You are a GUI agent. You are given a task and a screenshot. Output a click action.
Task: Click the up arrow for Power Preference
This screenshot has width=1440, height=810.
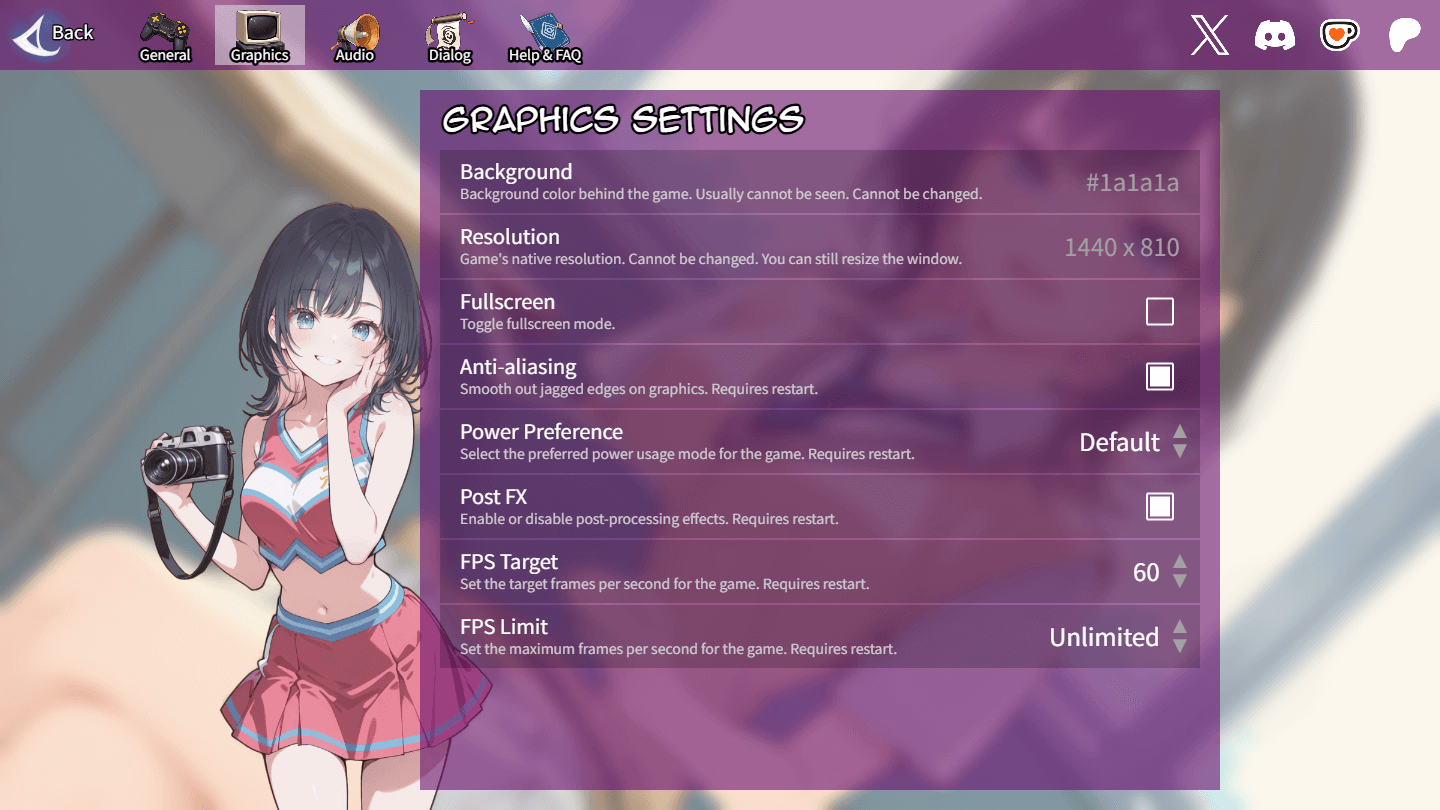pos(1180,432)
